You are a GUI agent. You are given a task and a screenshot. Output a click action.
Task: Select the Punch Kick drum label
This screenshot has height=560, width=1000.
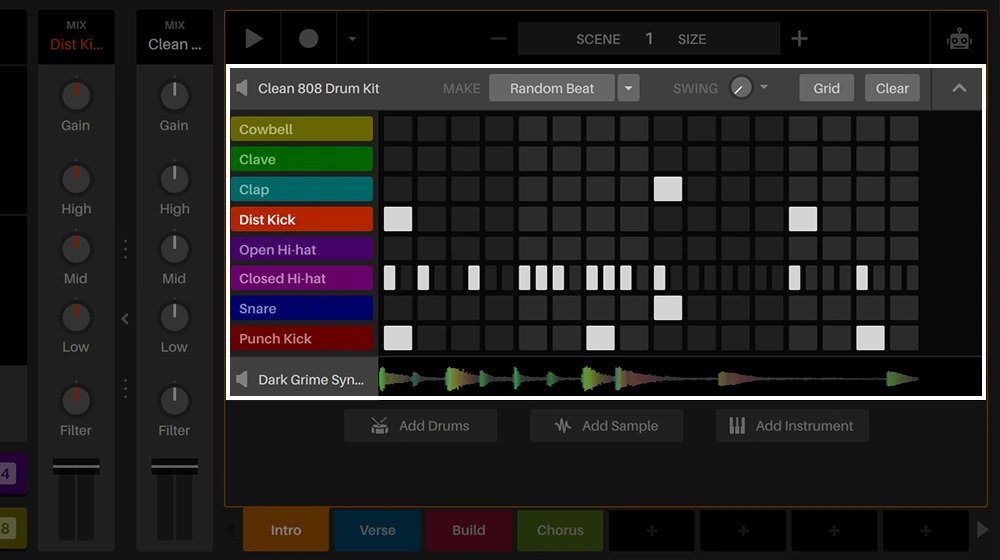click(302, 338)
